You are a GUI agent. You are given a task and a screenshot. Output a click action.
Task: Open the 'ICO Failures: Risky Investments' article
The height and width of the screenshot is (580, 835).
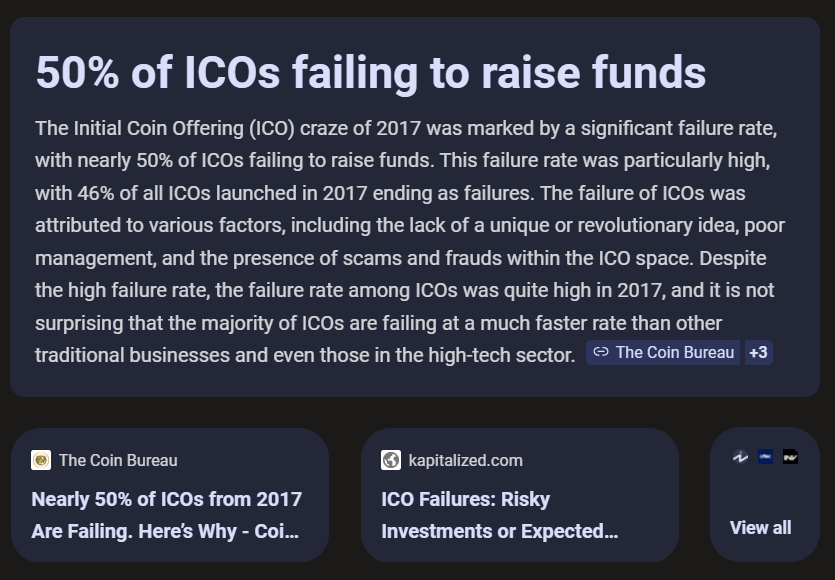pos(499,514)
